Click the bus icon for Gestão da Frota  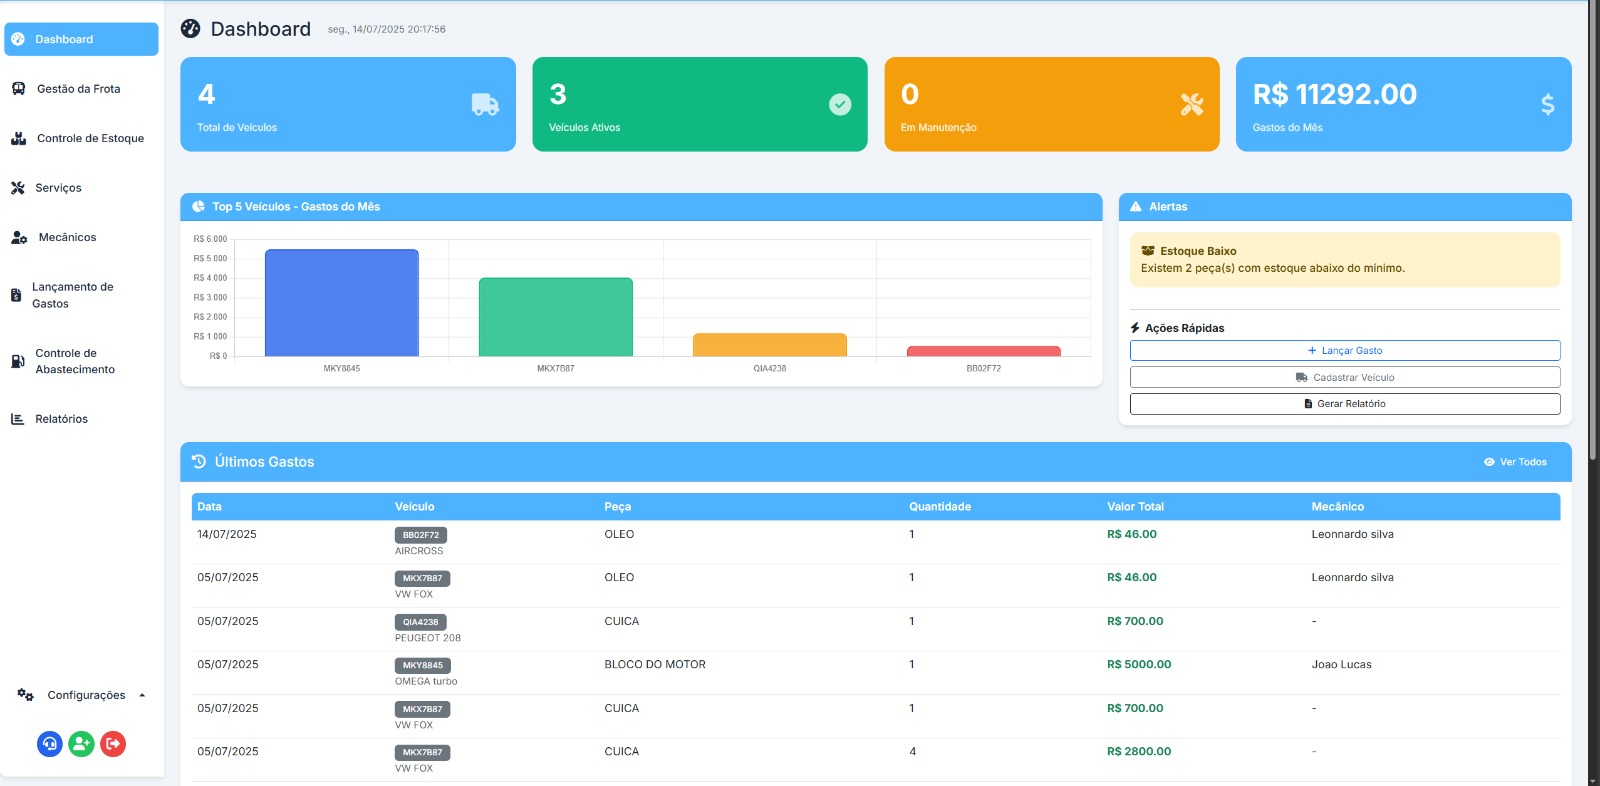18,89
